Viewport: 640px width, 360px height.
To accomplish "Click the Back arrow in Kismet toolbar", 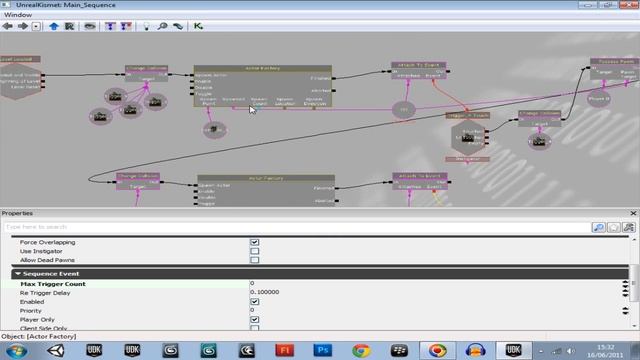I will coord(7,26).
